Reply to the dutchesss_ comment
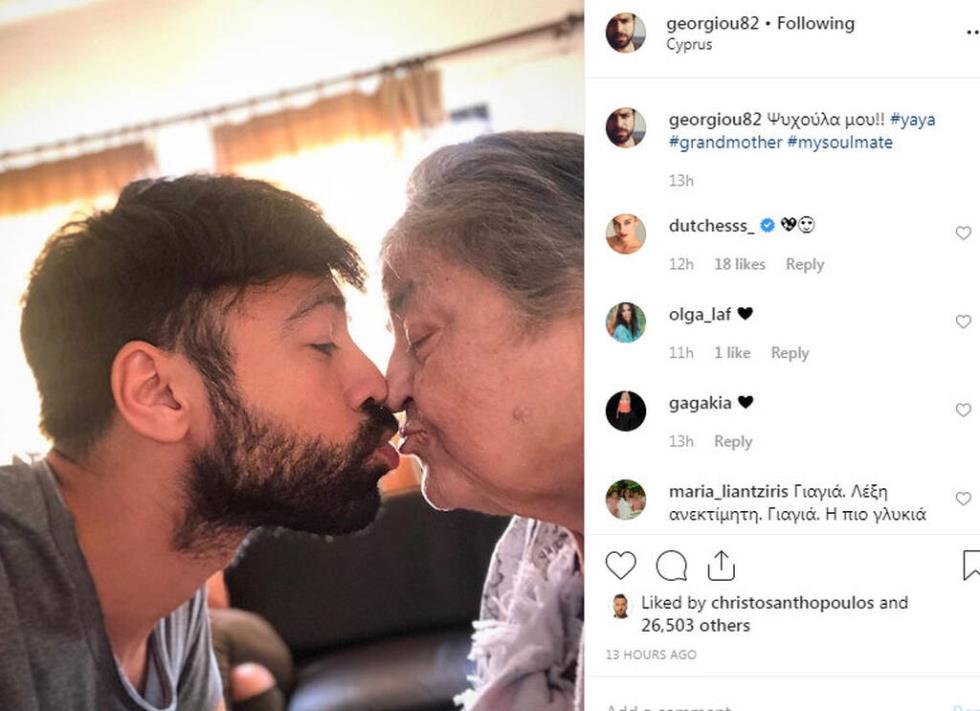This screenshot has height=711, width=980. pyautogui.click(x=805, y=264)
